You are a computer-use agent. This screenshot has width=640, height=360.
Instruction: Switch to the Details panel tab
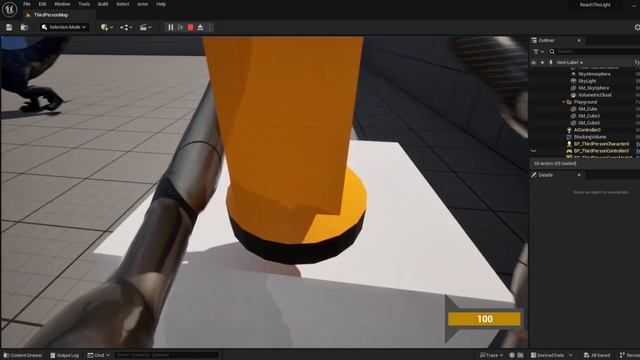pyautogui.click(x=545, y=175)
